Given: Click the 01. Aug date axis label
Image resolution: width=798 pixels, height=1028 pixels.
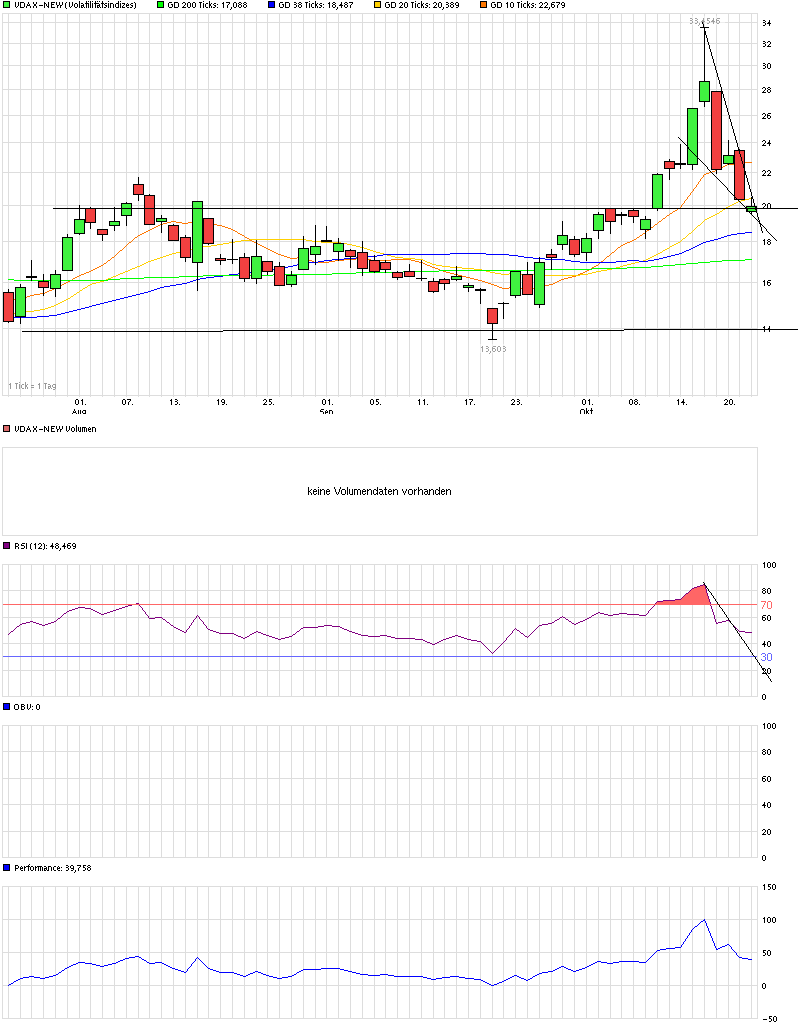Looking at the screenshot, I should (x=79, y=406).
